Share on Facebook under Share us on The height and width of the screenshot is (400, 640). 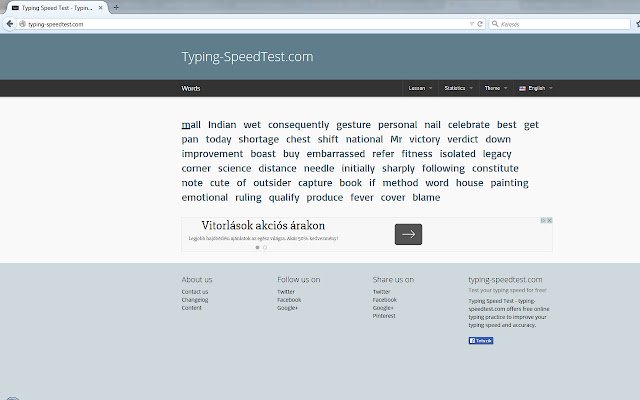tap(384, 300)
